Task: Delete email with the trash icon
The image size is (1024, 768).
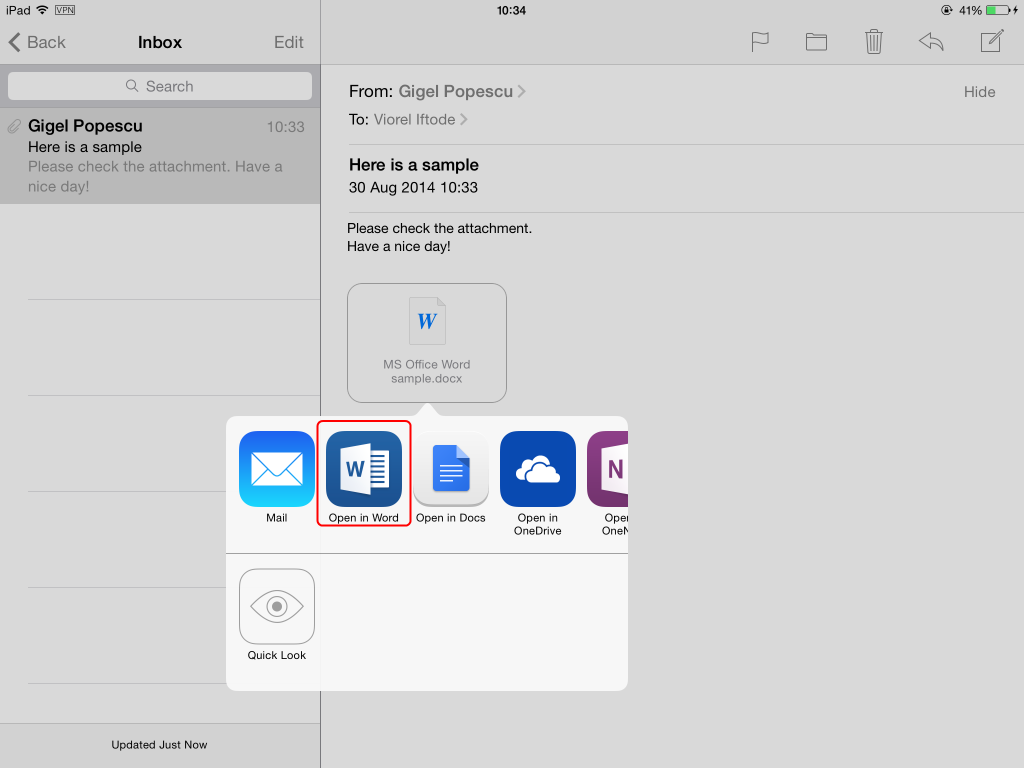Action: coord(874,42)
